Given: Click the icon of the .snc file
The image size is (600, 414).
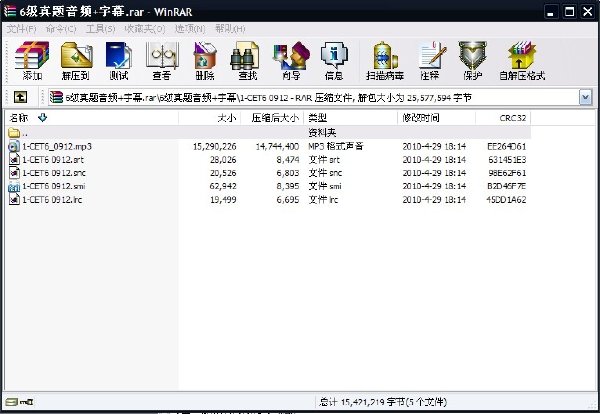Looking at the screenshot, I should (x=14, y=173).
